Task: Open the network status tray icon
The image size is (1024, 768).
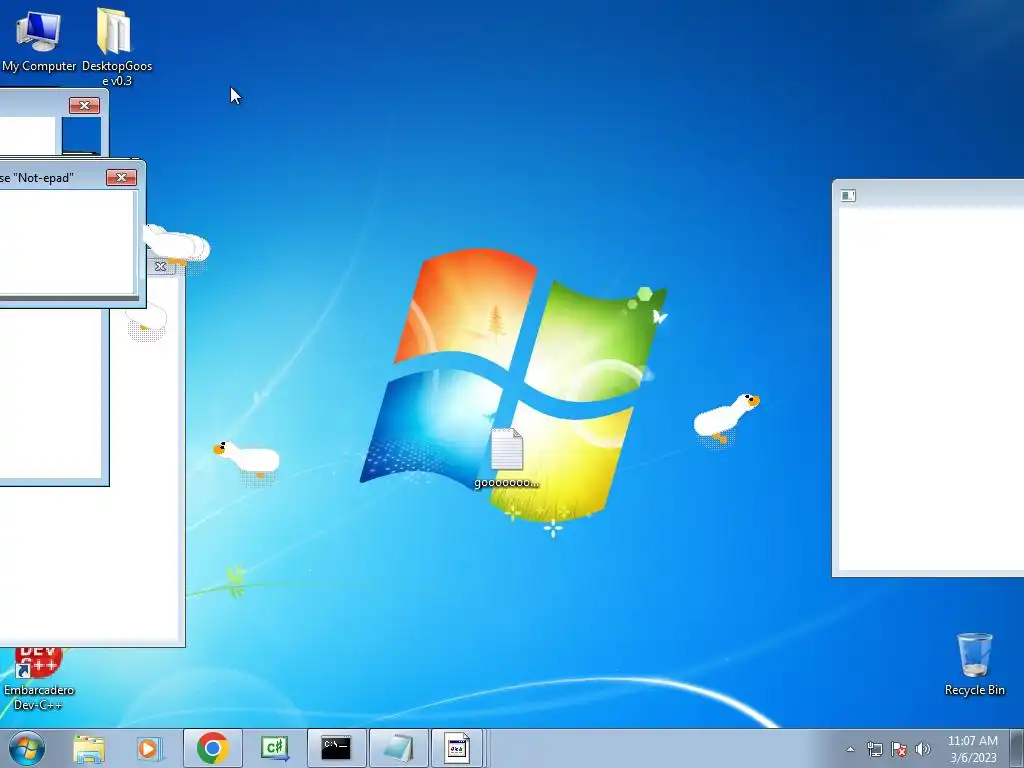Action: click(874, 749)
